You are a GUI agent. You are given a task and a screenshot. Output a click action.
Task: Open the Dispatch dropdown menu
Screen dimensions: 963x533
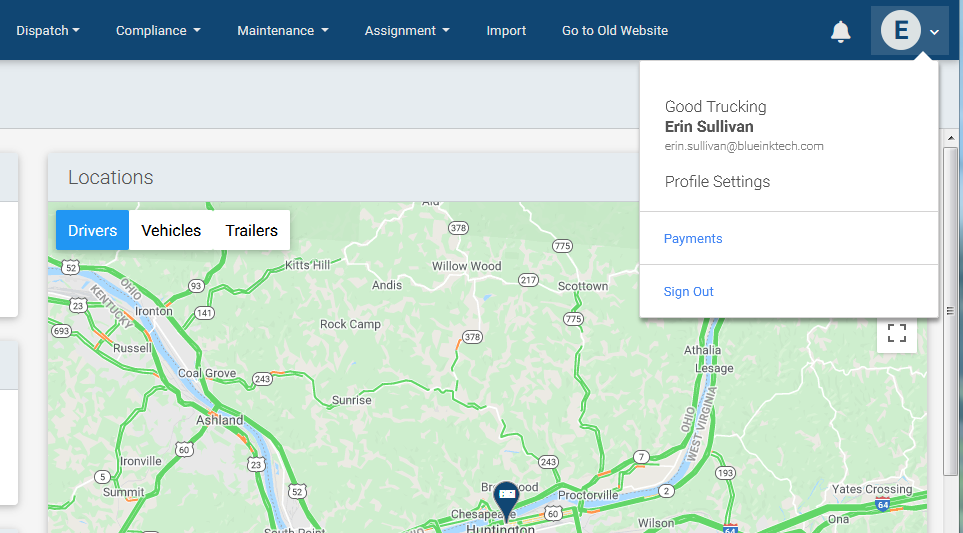[x=48, y=31]
